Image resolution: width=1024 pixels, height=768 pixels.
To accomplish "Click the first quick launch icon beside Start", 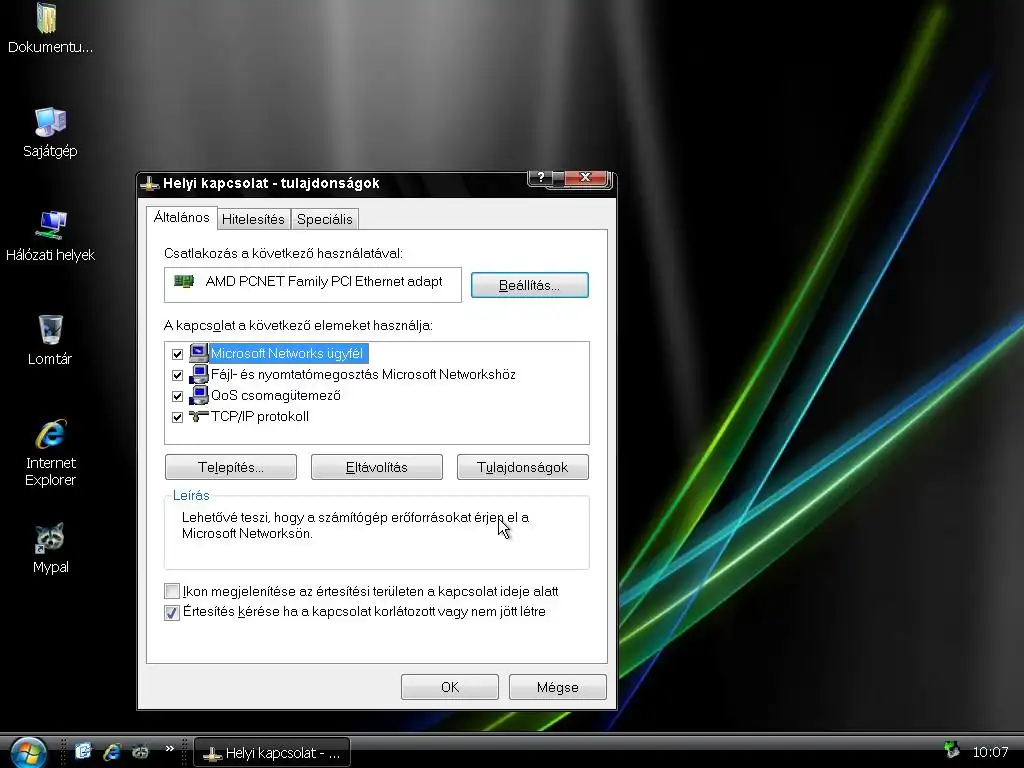I will (83, 752).
